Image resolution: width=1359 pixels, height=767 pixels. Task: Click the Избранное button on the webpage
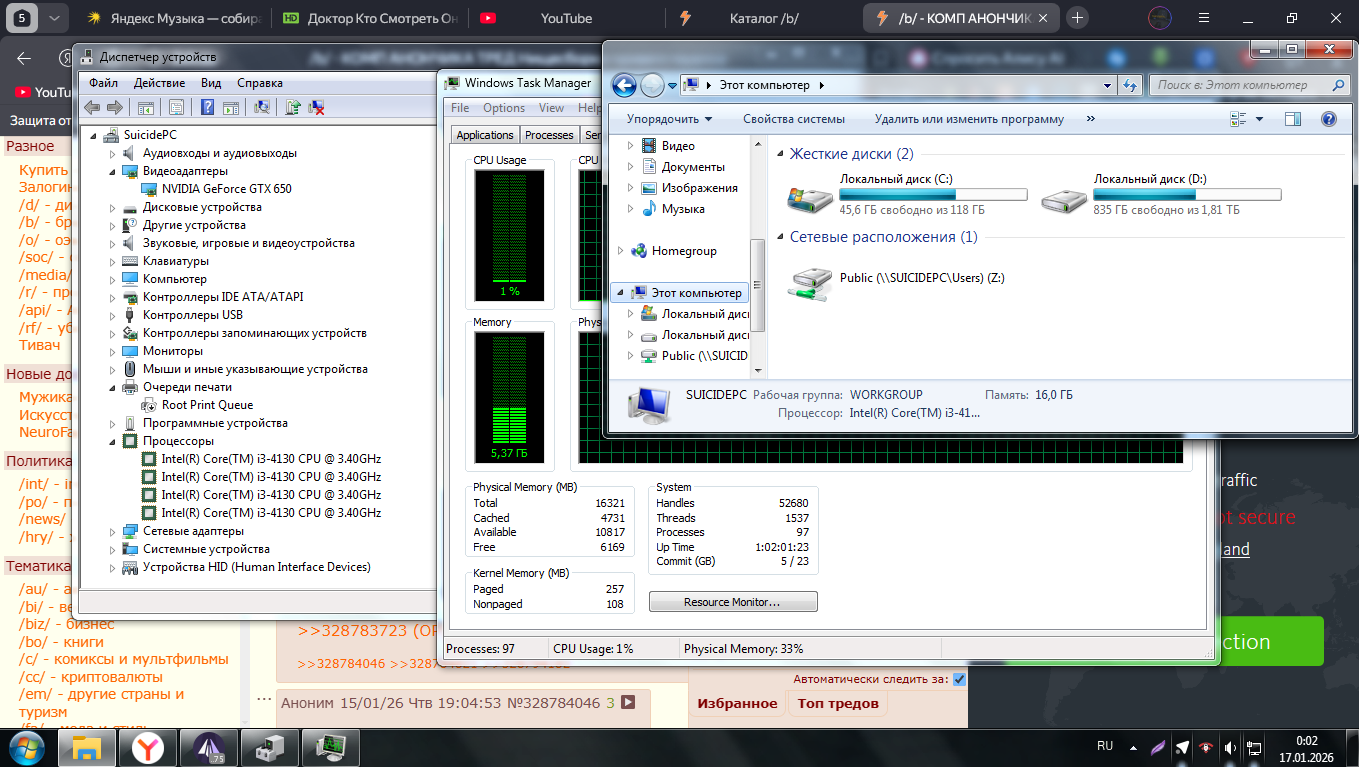pyautogui.click(x=737, y=703)
